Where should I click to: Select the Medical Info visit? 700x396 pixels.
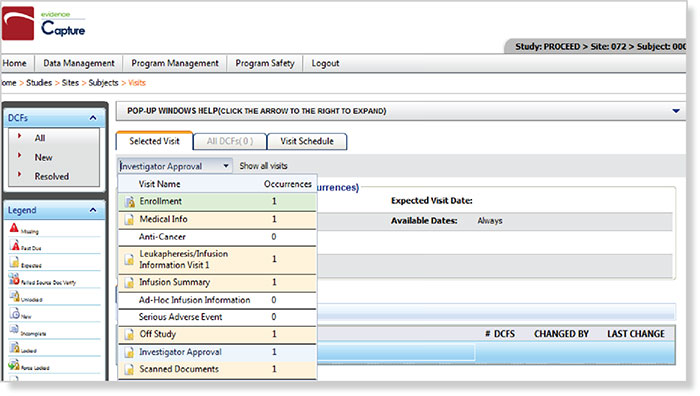tap(217, 220)
